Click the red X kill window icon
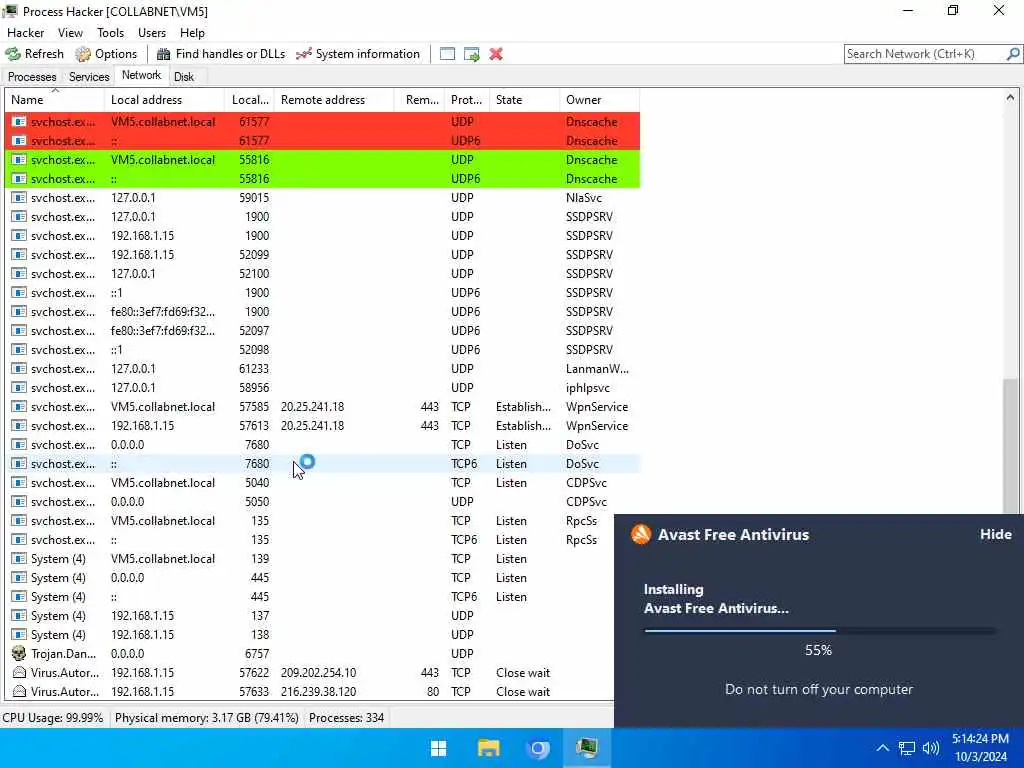The height and width of the screenshot is (768, 1024). point(496,54)
